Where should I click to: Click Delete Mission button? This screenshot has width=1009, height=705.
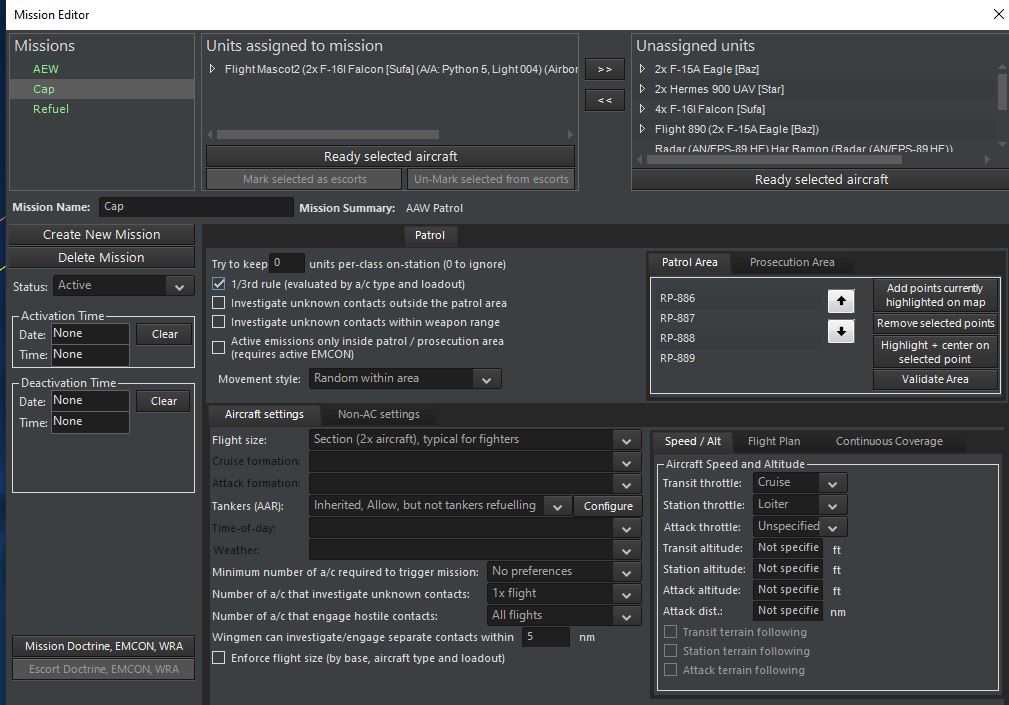tap(102, 257)
